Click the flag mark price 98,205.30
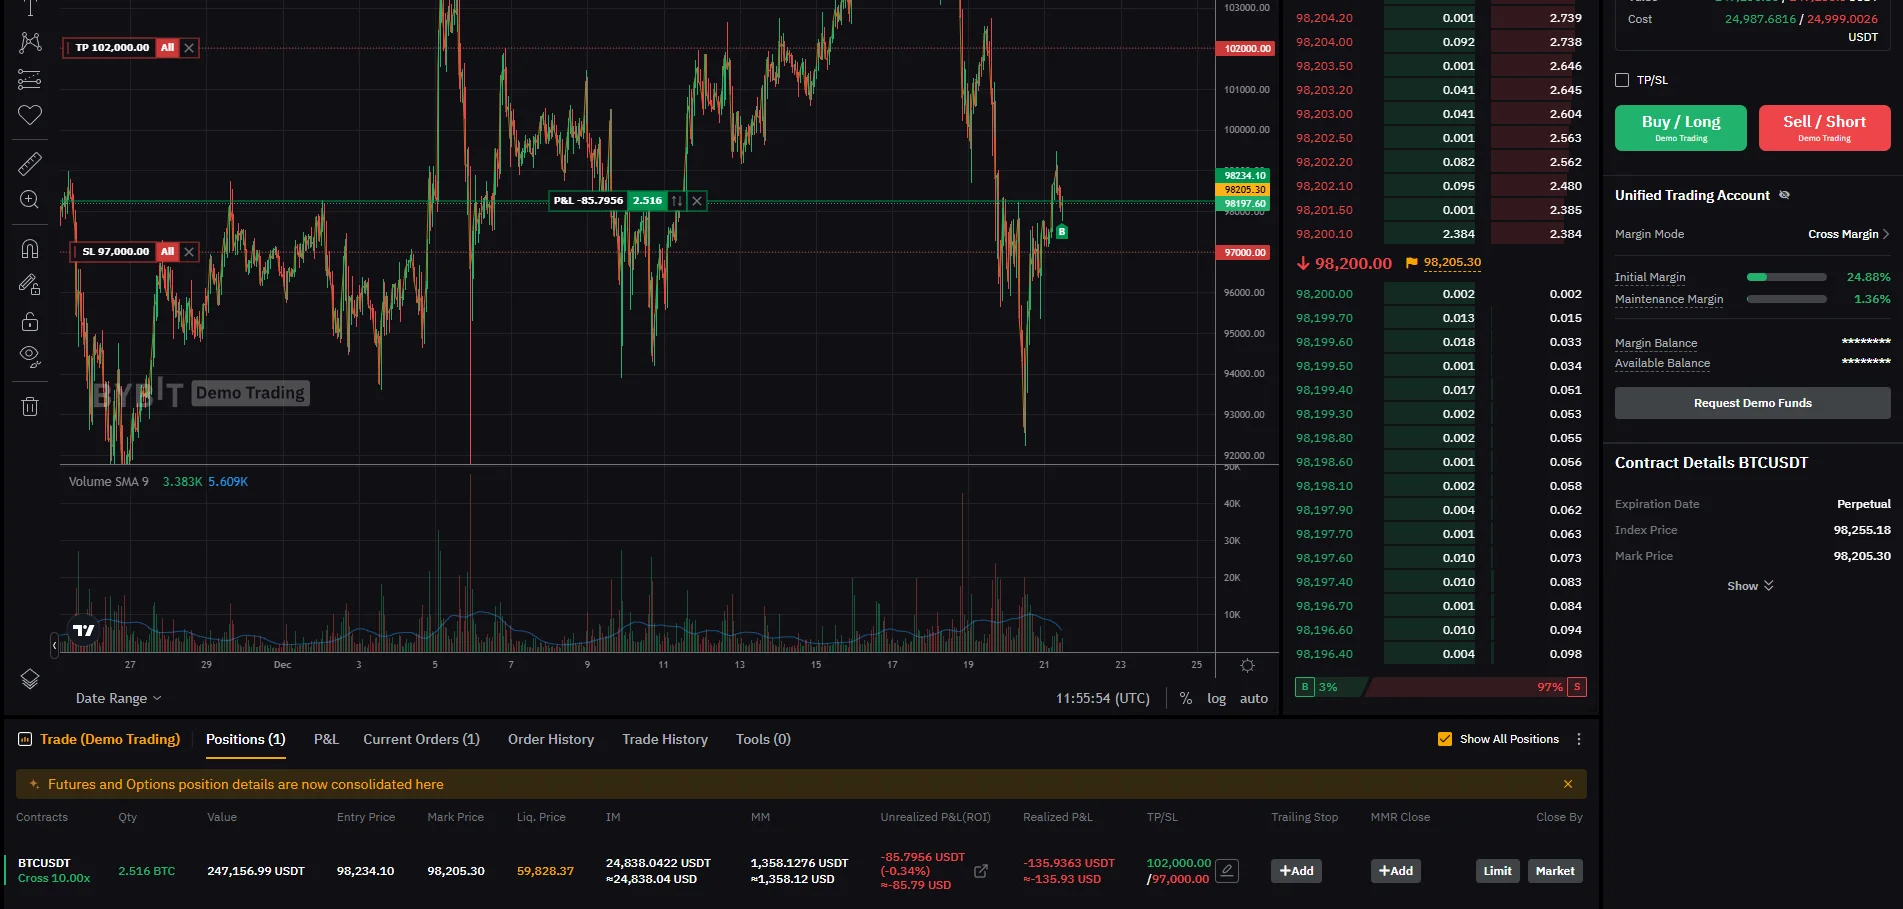The width and height of the screenshot is (1903, 909). (1443, 263)
